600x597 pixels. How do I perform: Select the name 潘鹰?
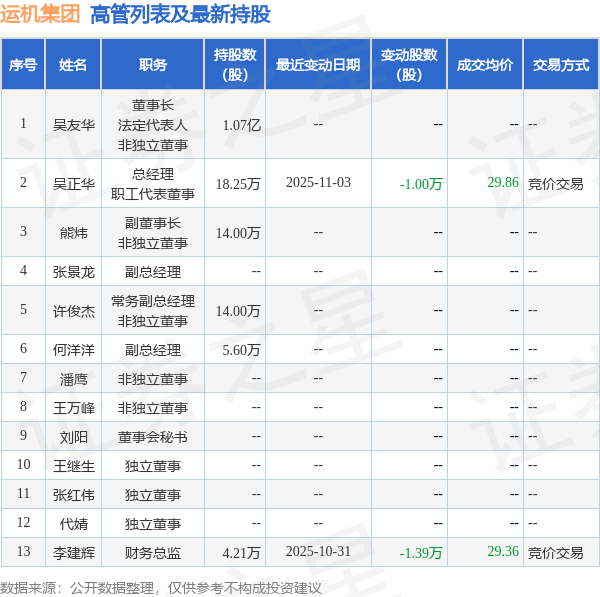[73, 379]
